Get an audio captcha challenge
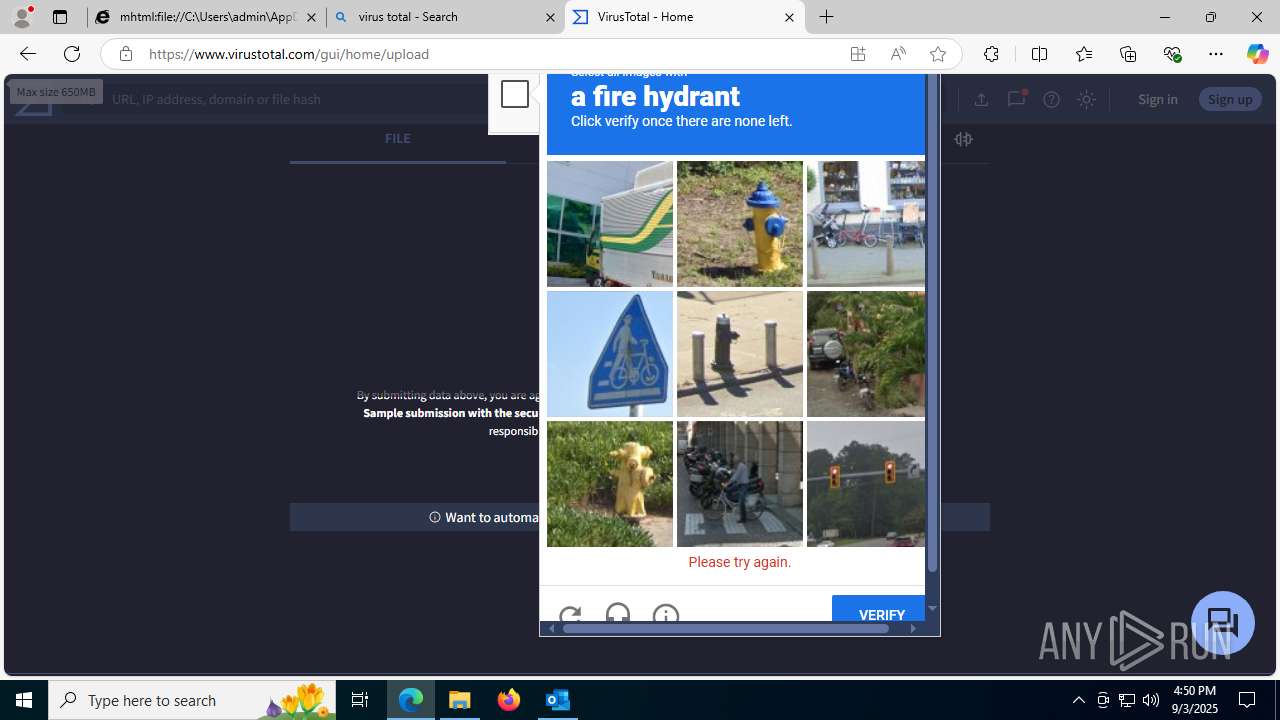Screen dimensions: 1280x720 point(618,615)
